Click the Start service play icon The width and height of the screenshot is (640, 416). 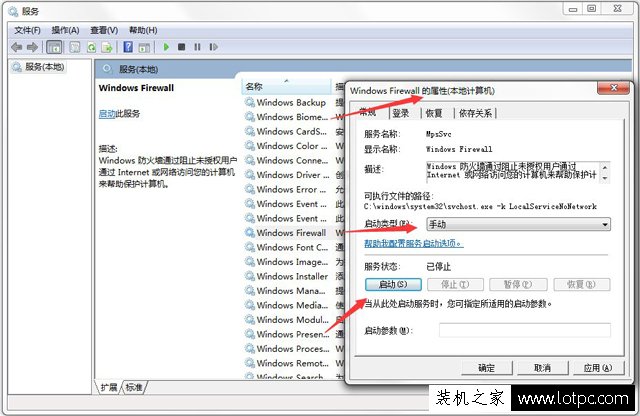click(x=166, y=47)
